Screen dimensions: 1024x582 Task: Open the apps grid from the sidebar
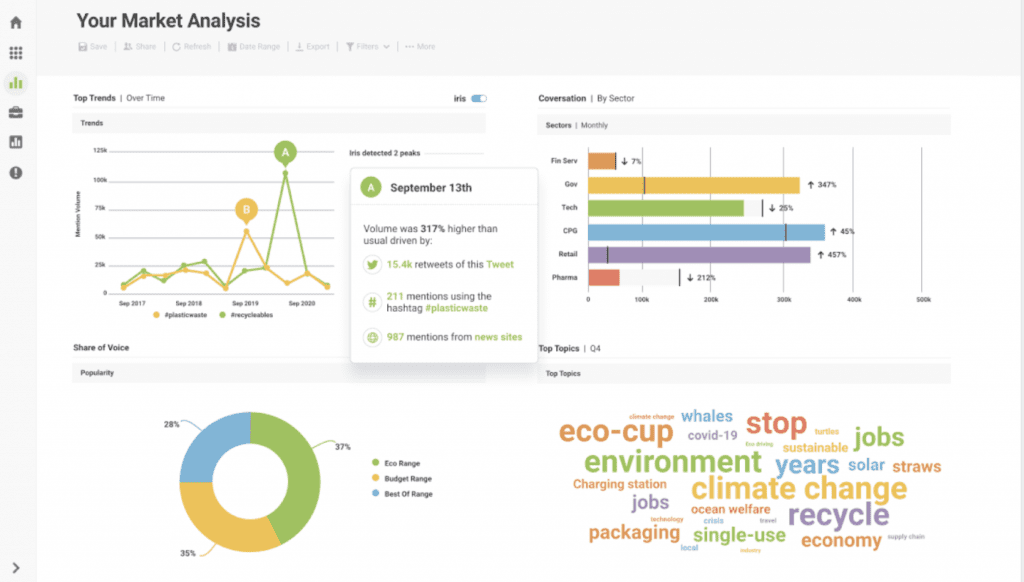(x=16, y=53)
